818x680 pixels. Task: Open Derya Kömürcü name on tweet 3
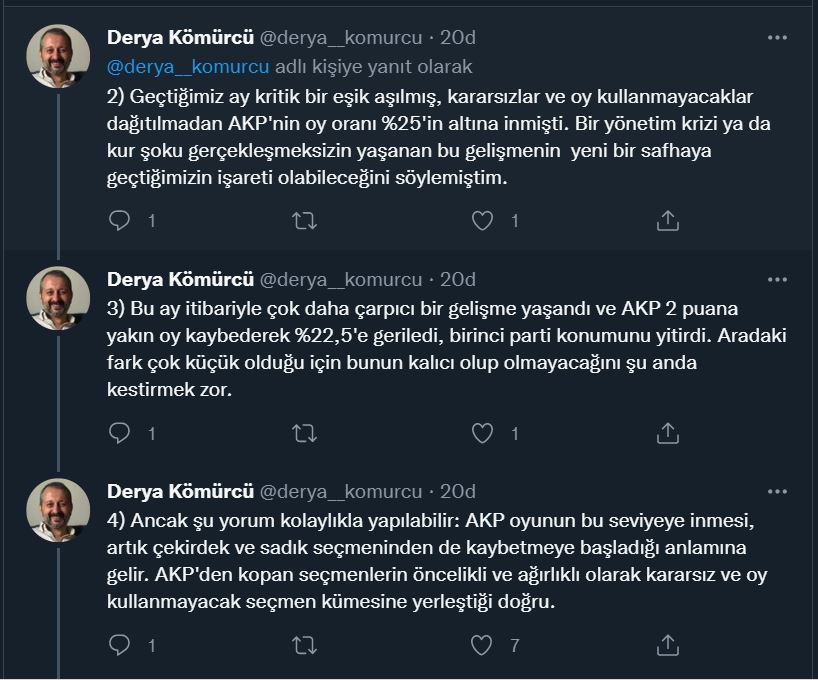coord(181,280)
